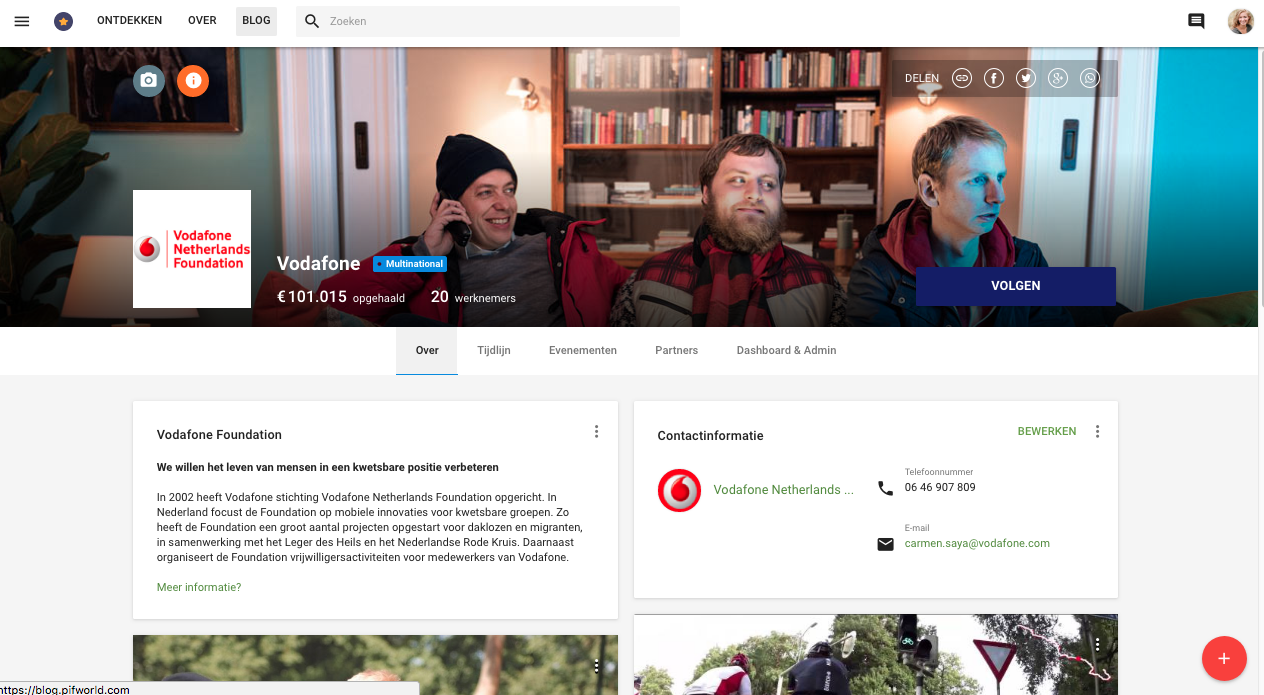Click the star logo home icon
1264x695 pixels.
tap(63, 21)
